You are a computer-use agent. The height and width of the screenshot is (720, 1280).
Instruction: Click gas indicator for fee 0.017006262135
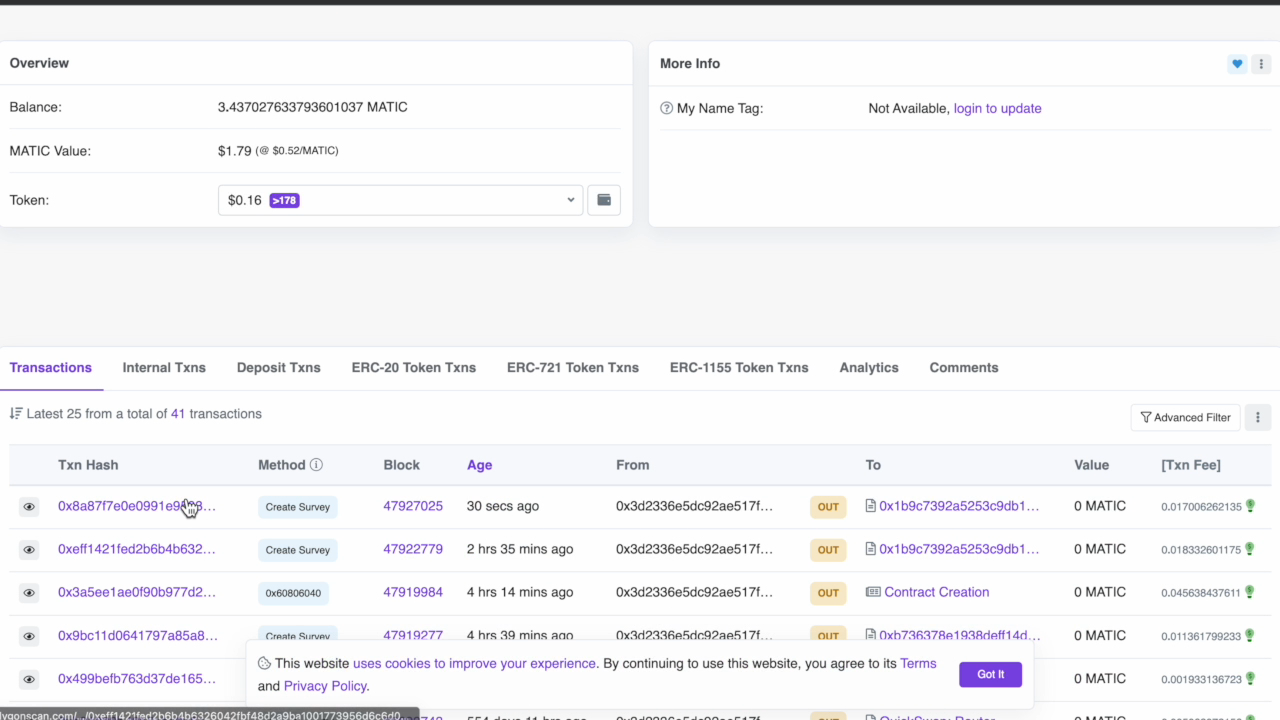1250,506
